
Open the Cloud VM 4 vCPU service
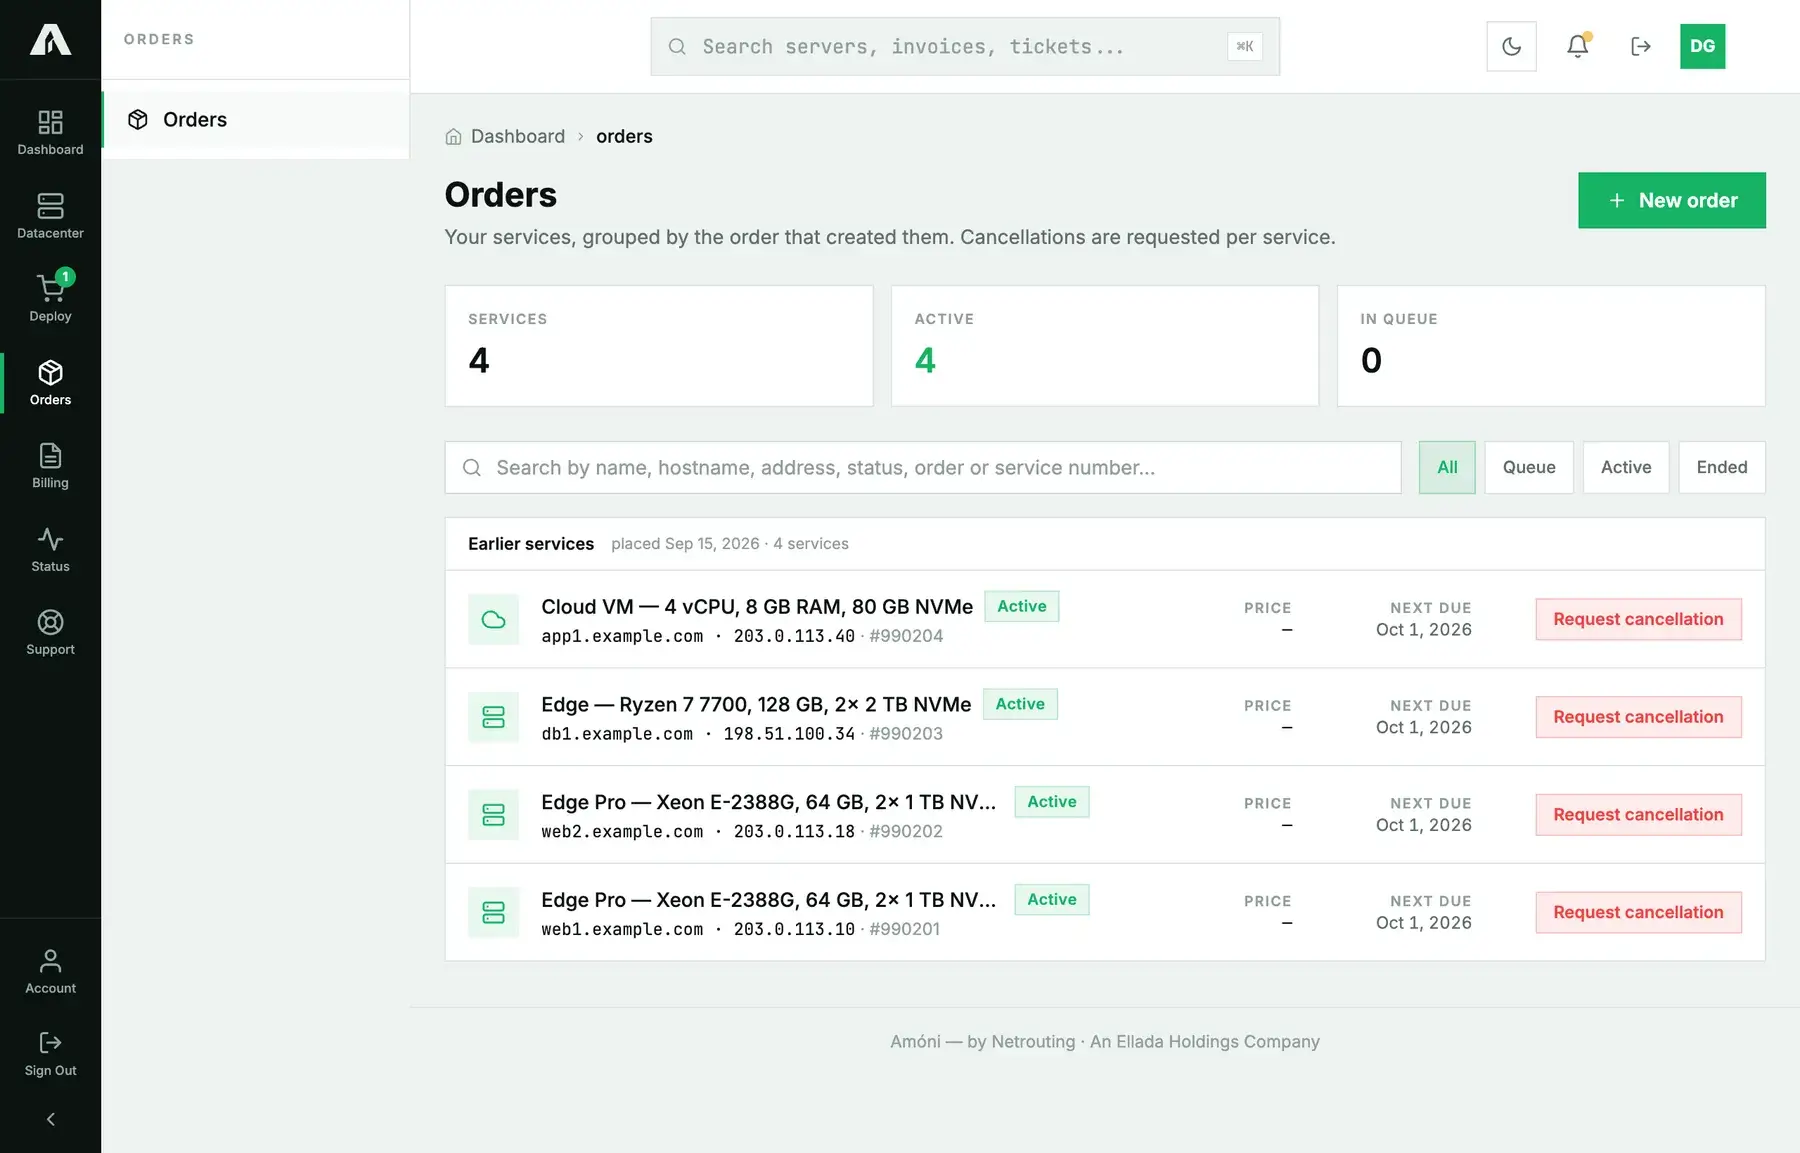point(756,607)
